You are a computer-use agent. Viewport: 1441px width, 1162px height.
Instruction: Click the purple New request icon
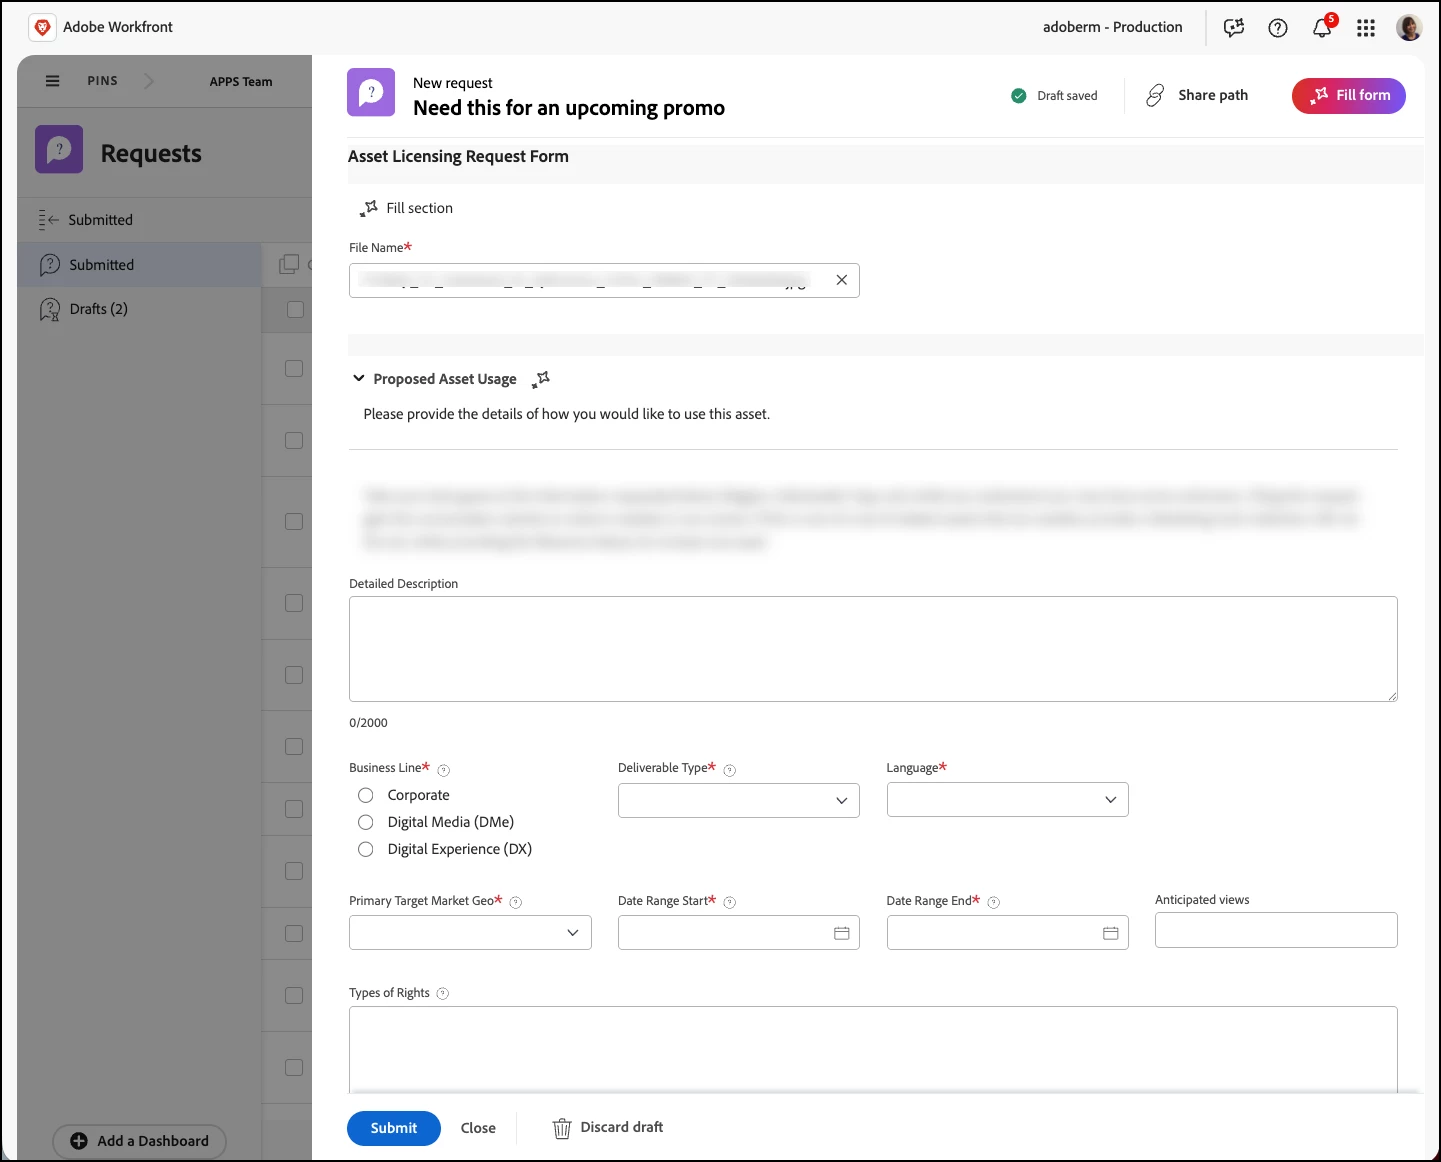coord(371,93)
